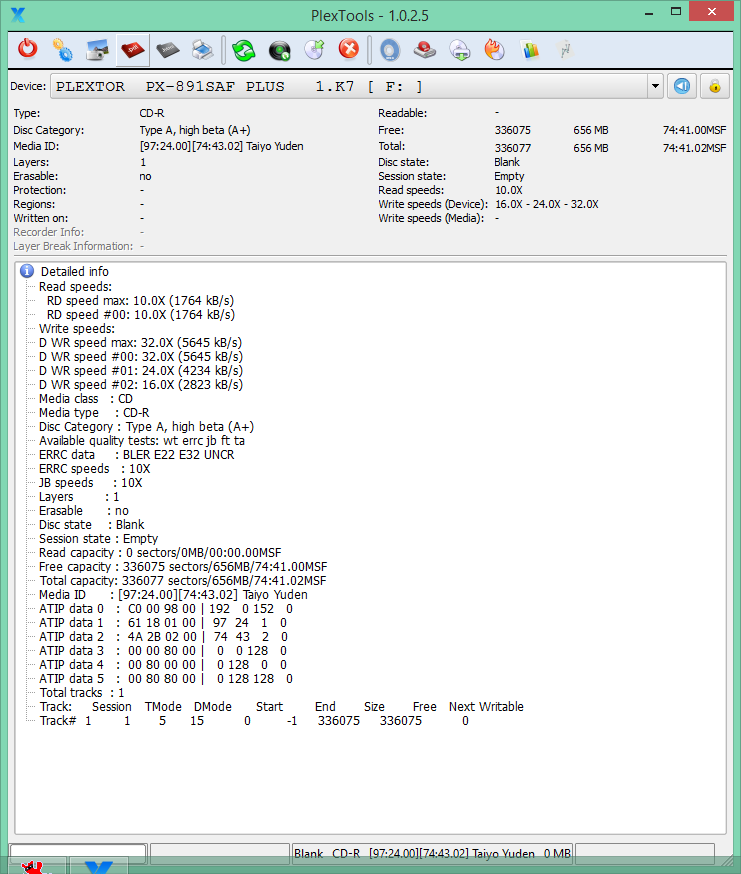
Task: Maximize the PlexTools window
Action: point(676,12)
